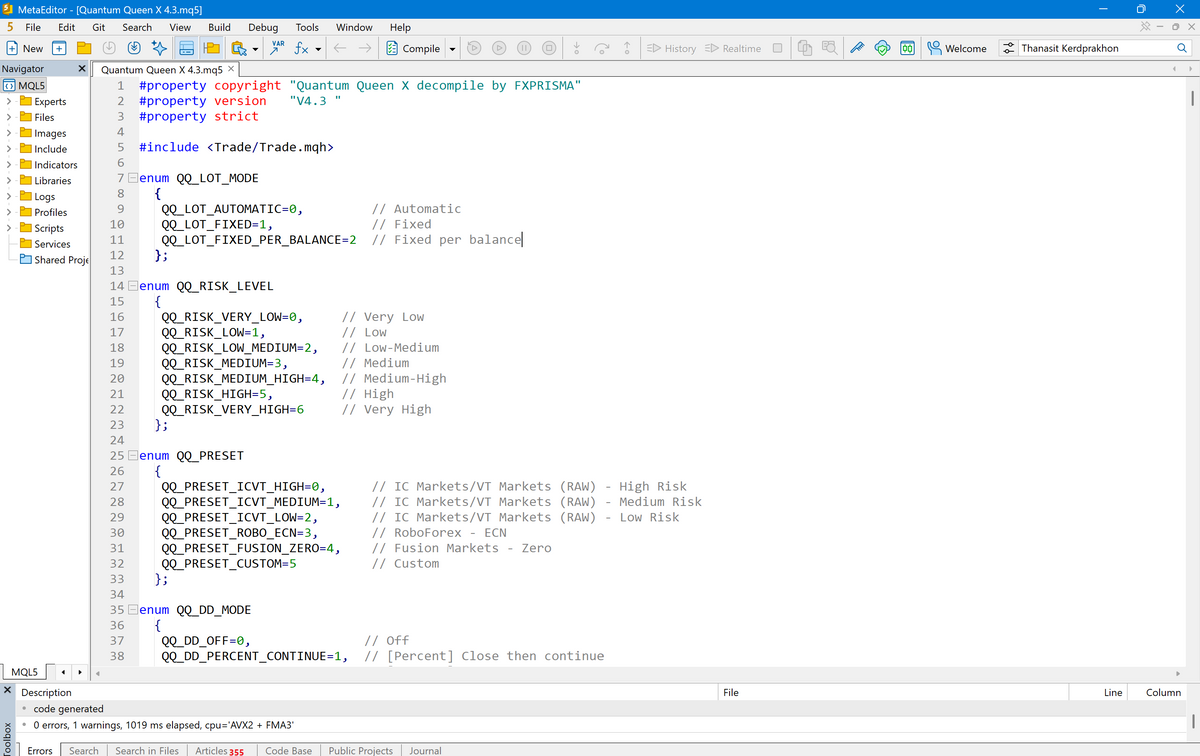
Task: Expand the Logs folder
Action: click(x=9, y=197)
